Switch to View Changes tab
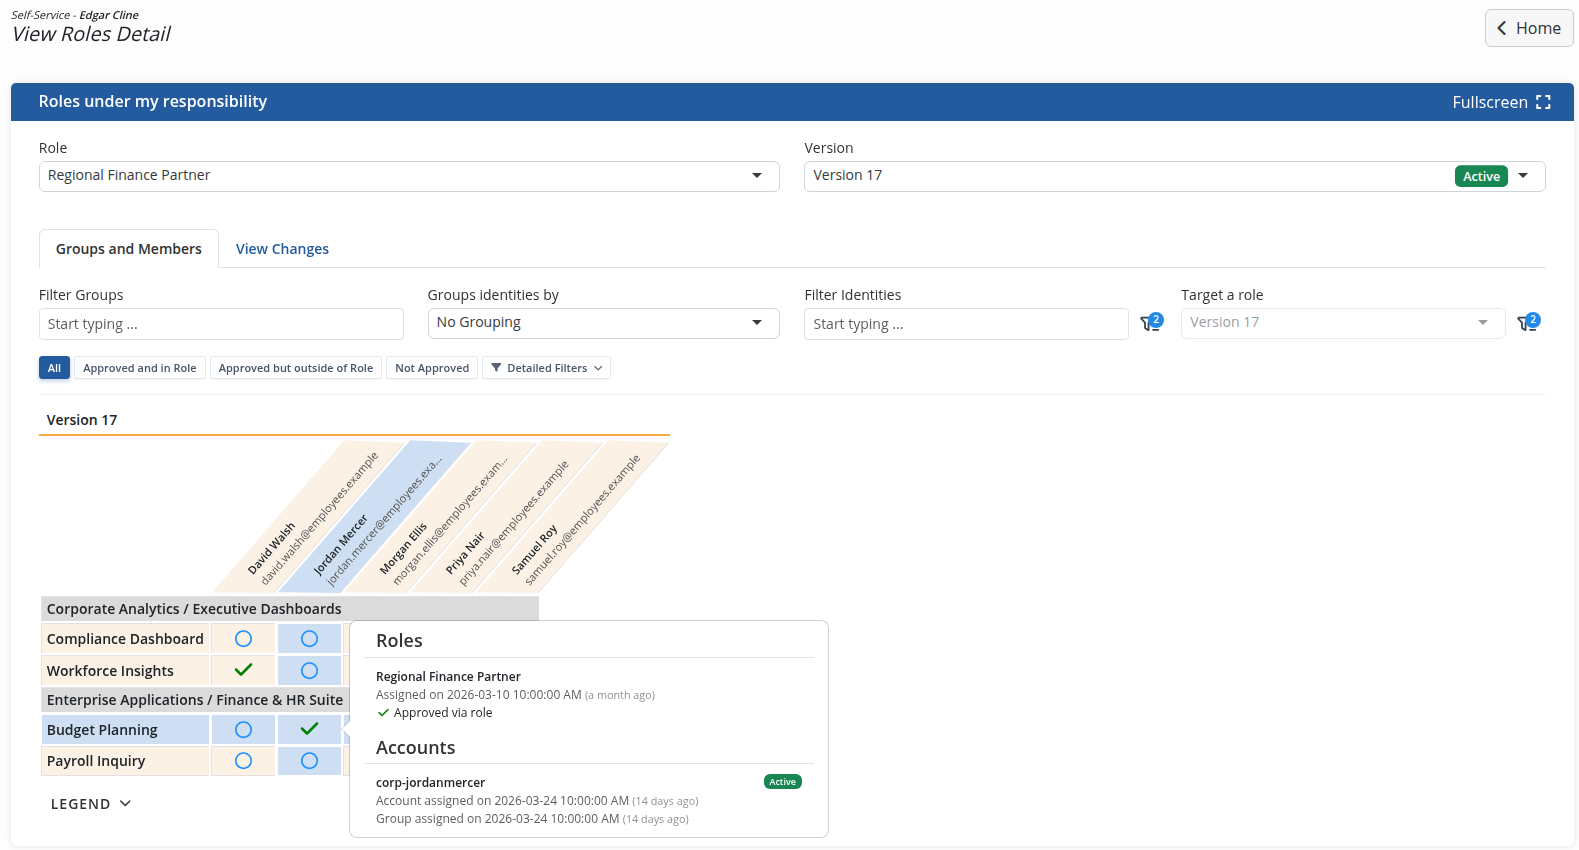 point(282,249)
